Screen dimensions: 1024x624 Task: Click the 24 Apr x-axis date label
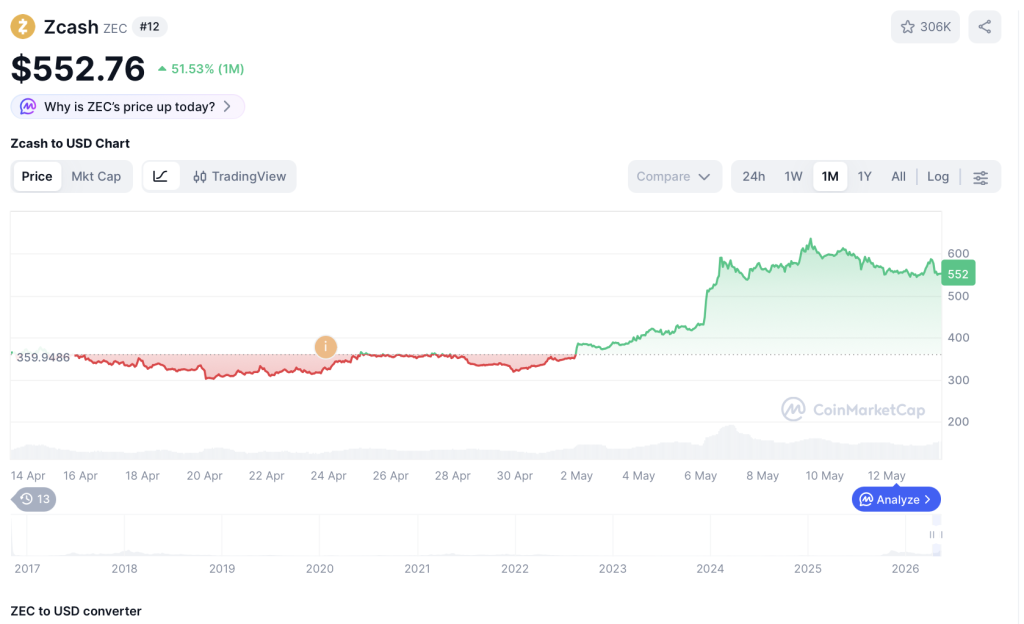tap(328, 476)
